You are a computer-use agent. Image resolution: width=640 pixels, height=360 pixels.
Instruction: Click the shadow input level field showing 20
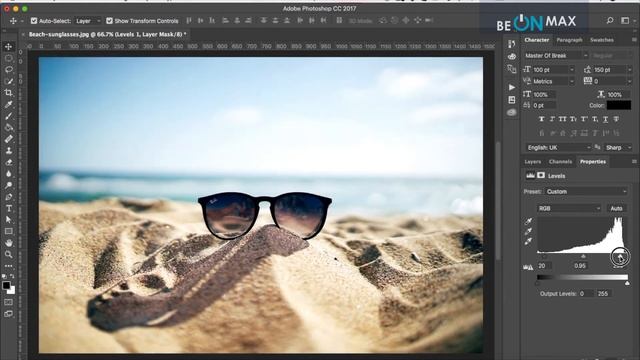point(544,266)
